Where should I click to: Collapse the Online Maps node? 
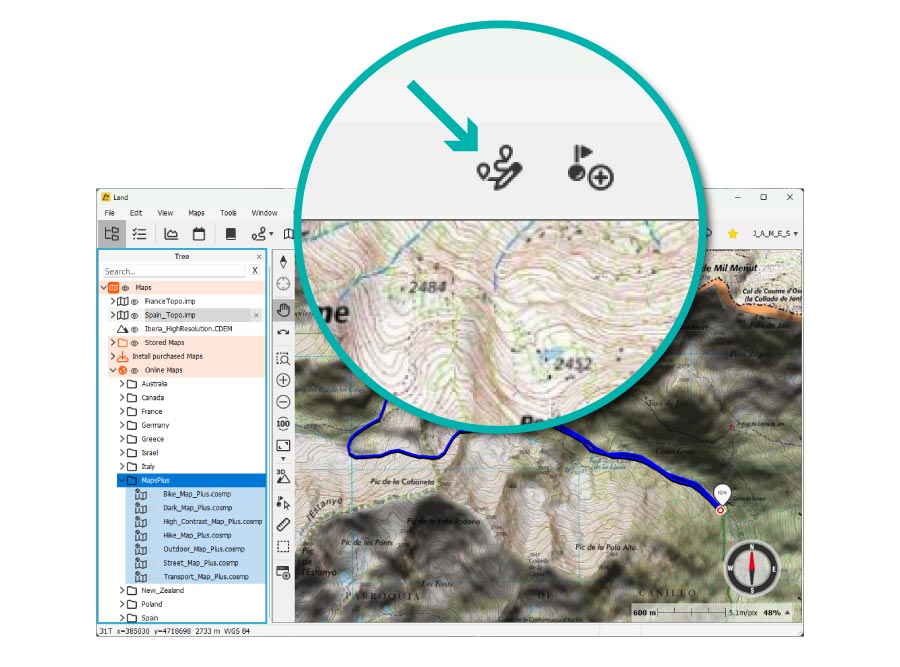click(112, 370)
